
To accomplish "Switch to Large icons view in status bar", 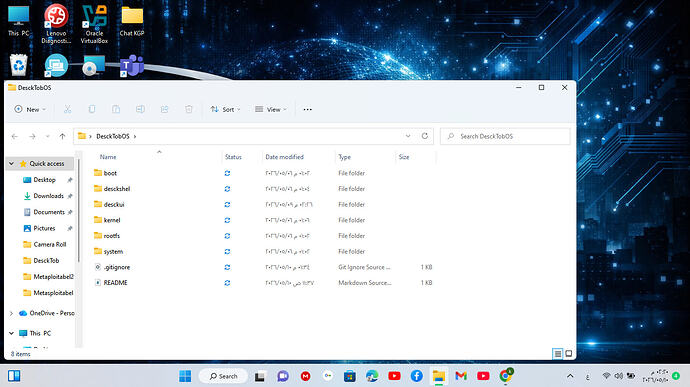I will (x=569, y=354).
